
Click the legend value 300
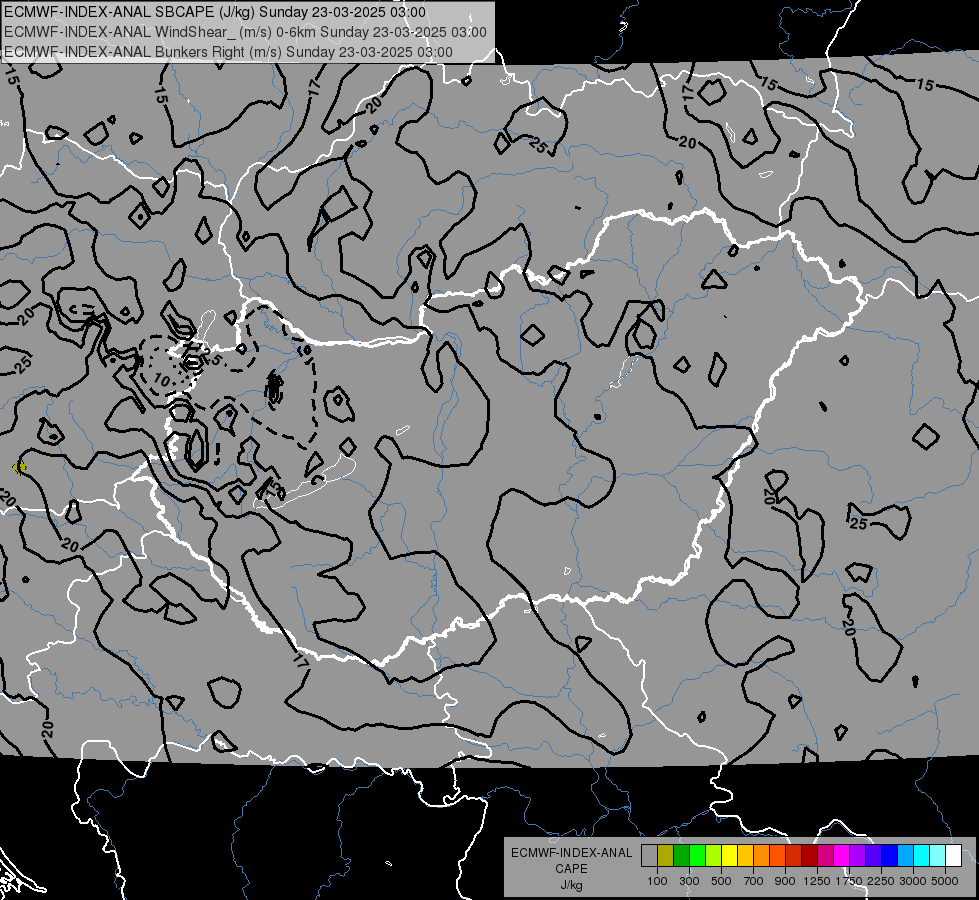click(x=689, y=881)
